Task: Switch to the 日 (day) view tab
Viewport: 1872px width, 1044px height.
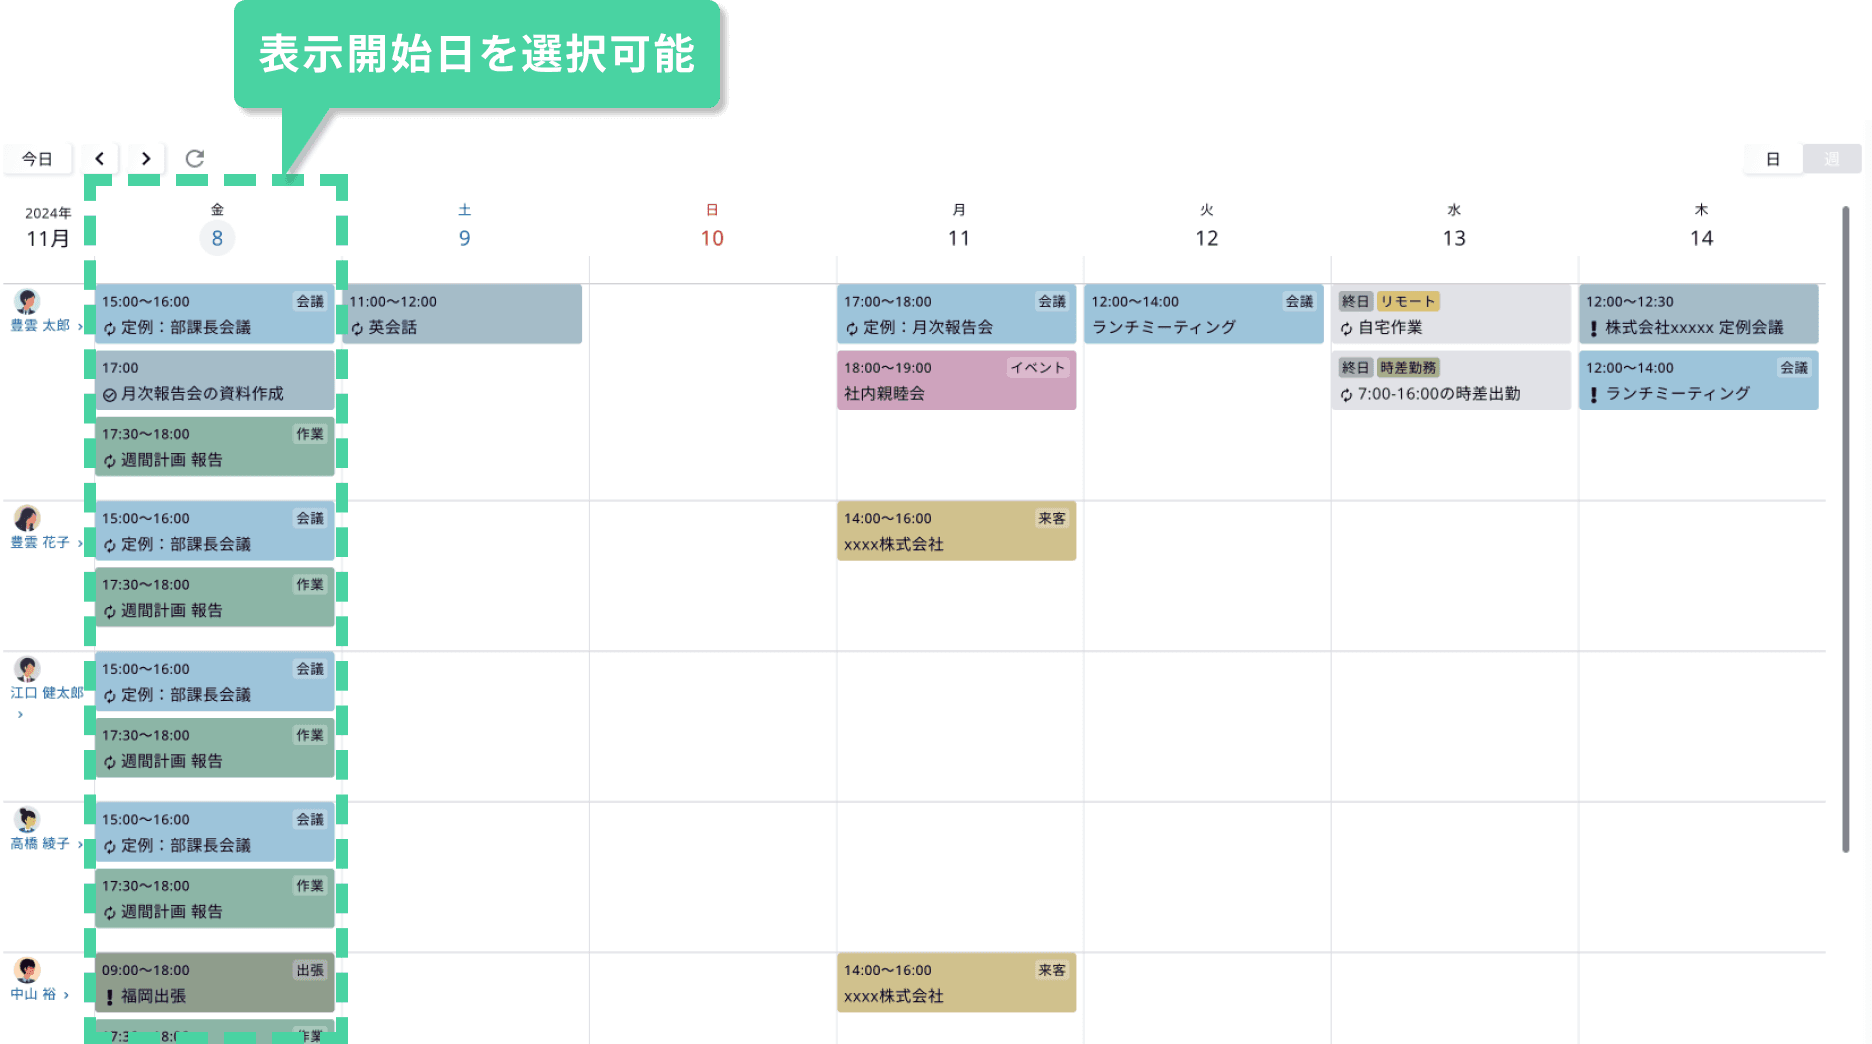Action: click(1771, 158)
